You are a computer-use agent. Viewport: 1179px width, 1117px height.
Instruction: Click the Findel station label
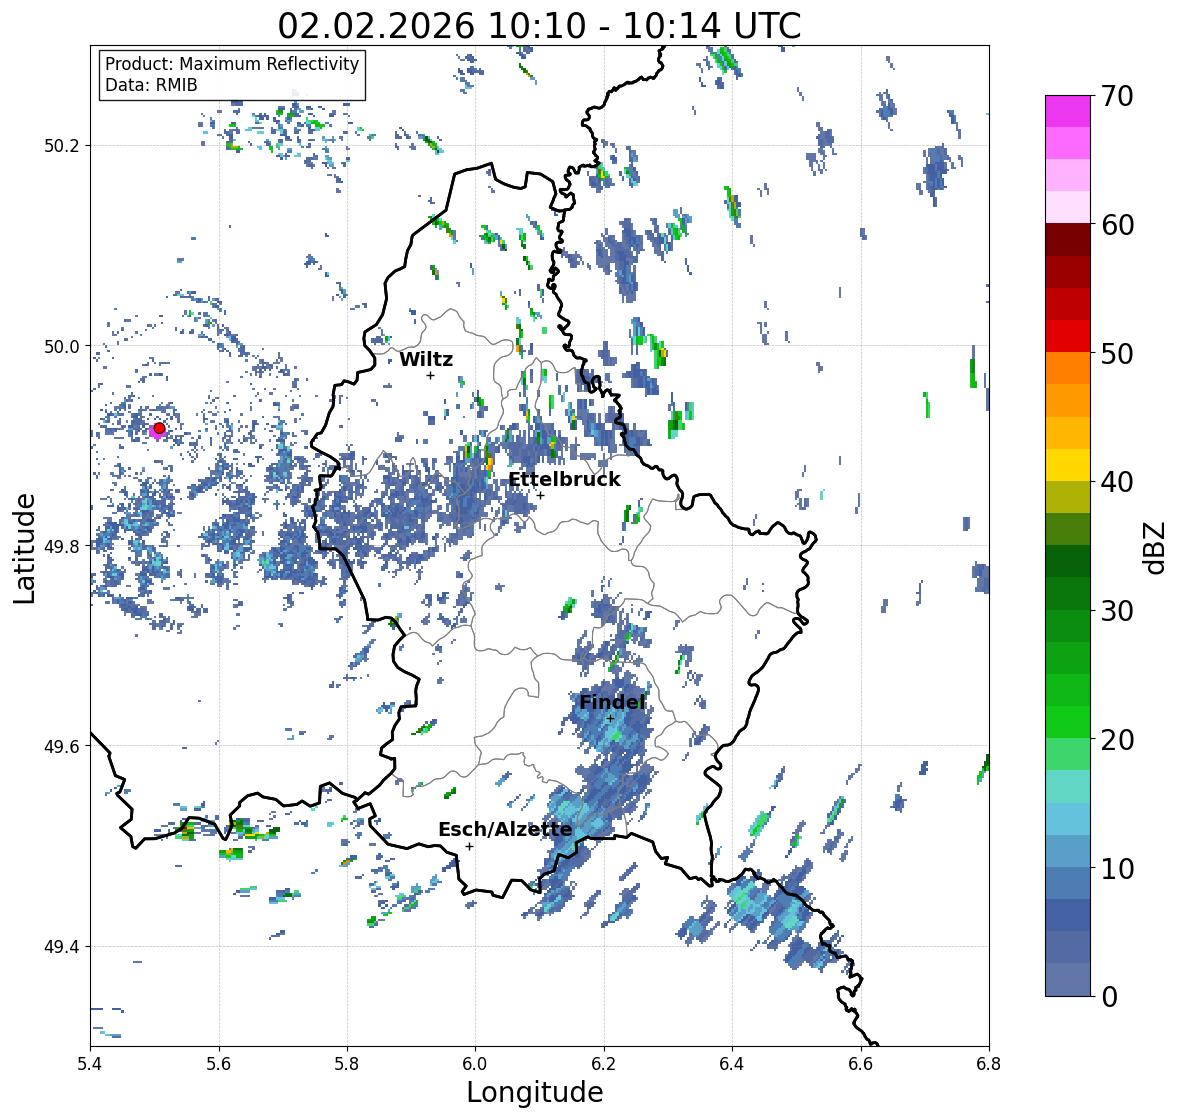[612, 702]
